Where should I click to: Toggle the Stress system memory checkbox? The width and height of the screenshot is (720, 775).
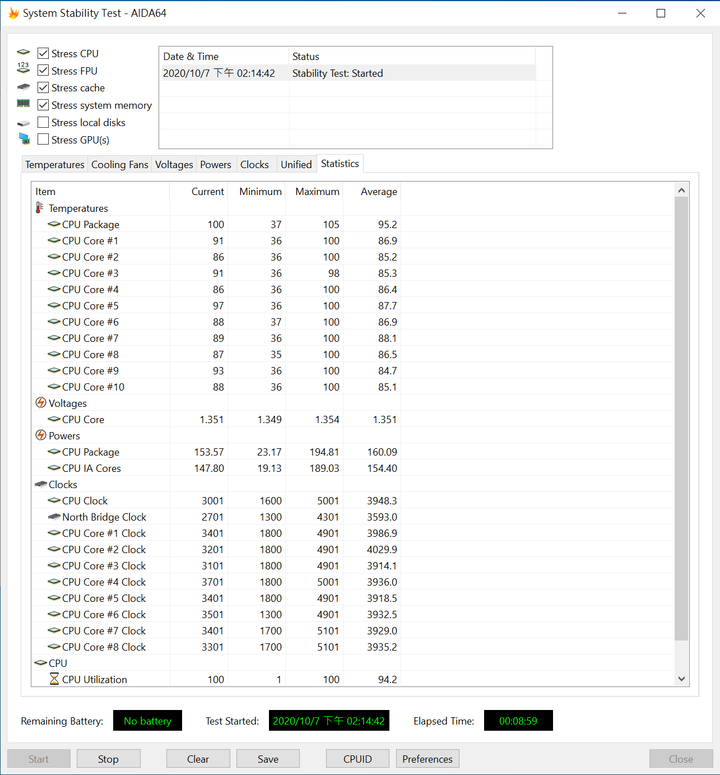[43, 105]
